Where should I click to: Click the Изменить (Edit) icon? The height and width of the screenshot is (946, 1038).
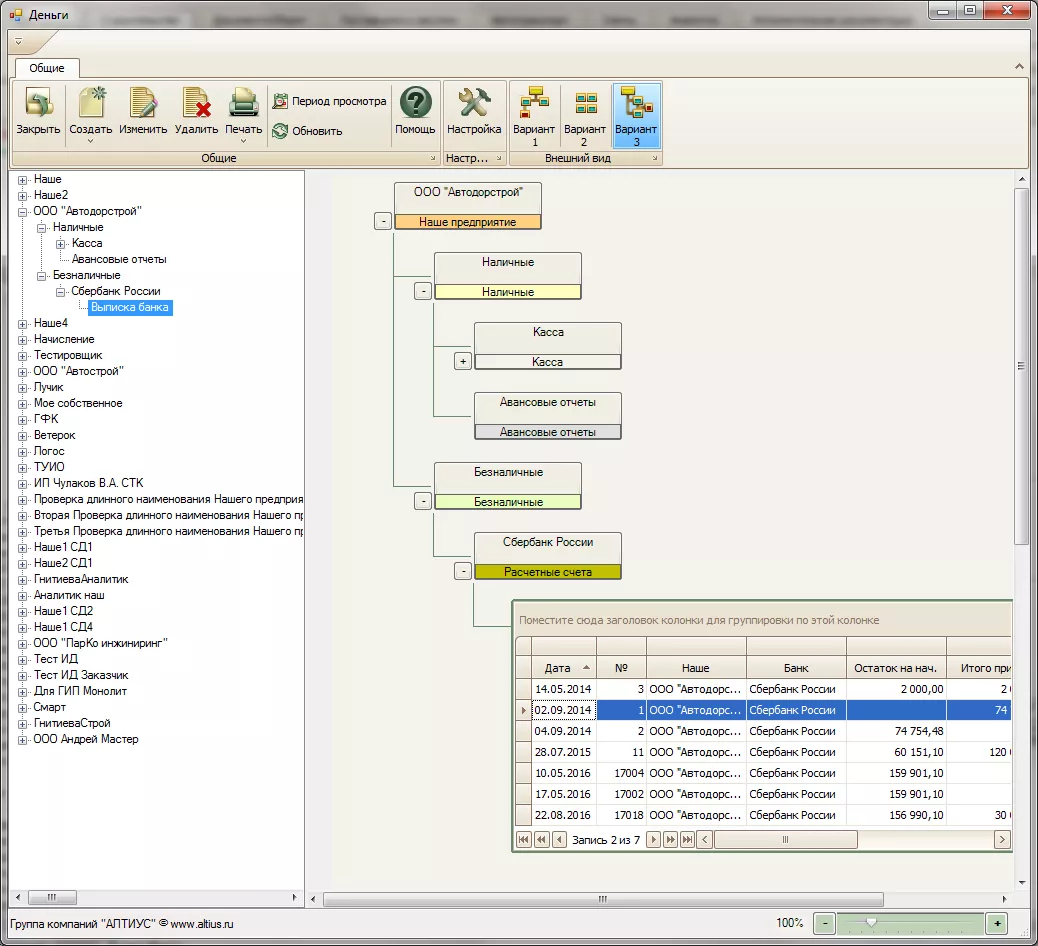click(143, 104)
